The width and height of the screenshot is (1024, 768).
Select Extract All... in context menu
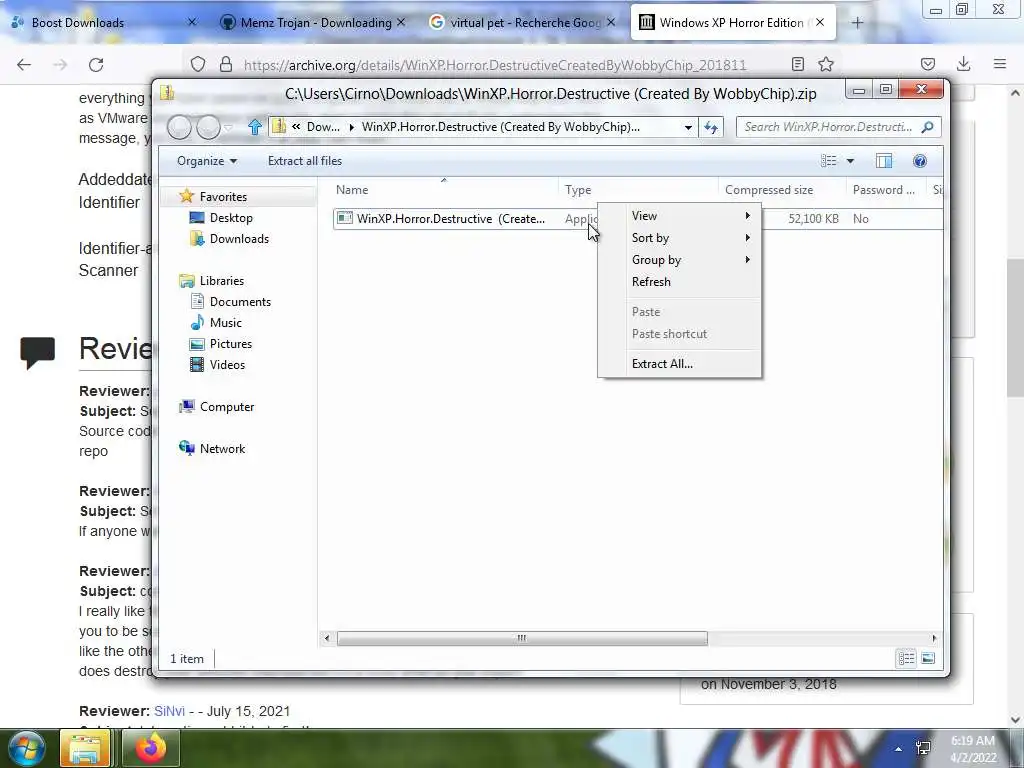679,364
